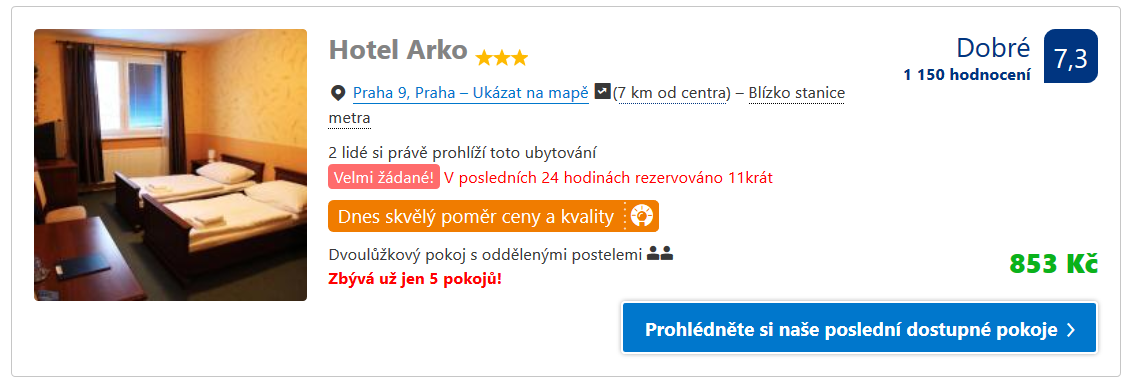This screenshot has height=387, width=1136.
Task: Click Blízko stanice metra label
Action: pyautogui.click(x=586, y=105)
